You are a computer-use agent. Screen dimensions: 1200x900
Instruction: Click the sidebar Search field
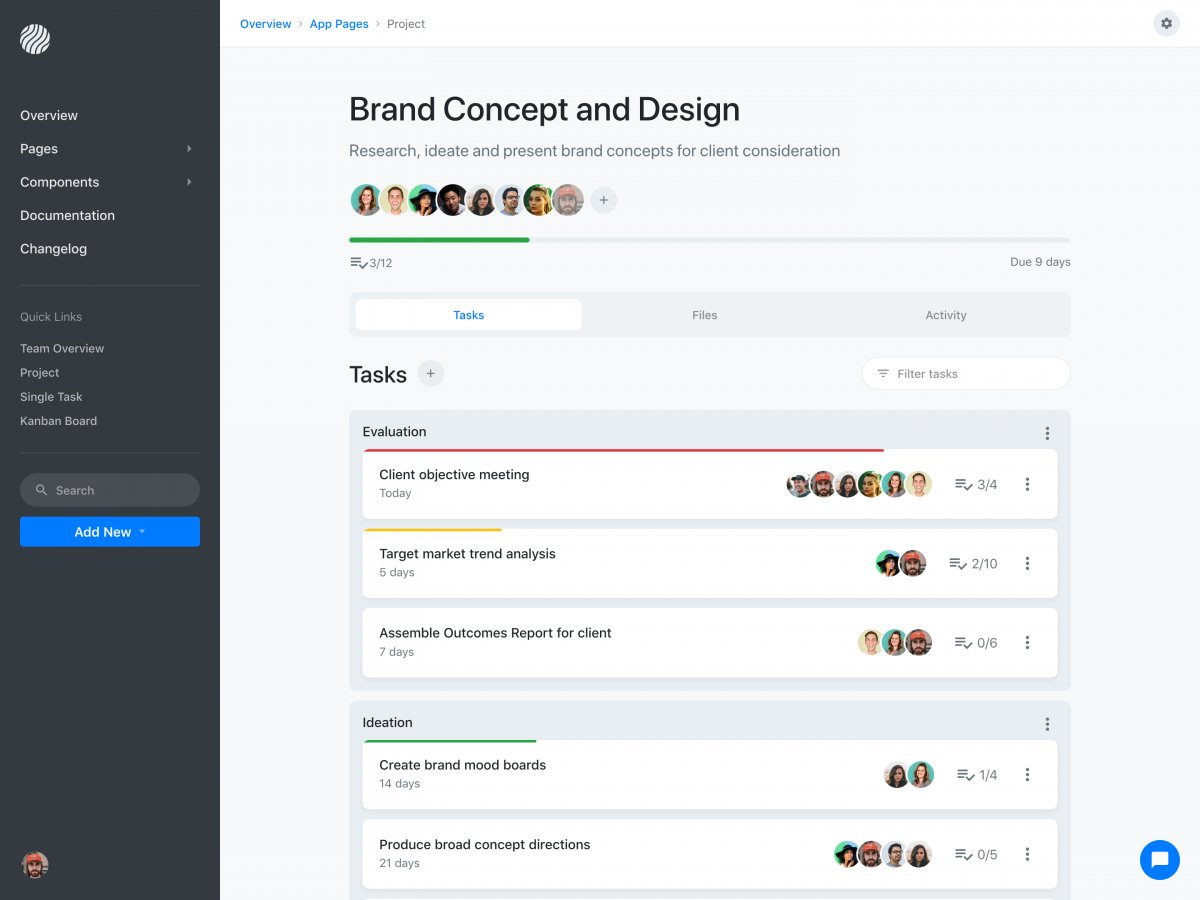tap(110, 490)
